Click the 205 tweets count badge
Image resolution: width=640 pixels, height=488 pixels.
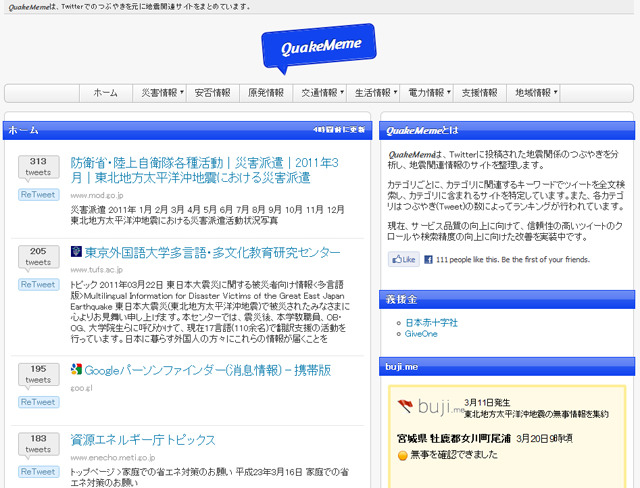[38, 257]
